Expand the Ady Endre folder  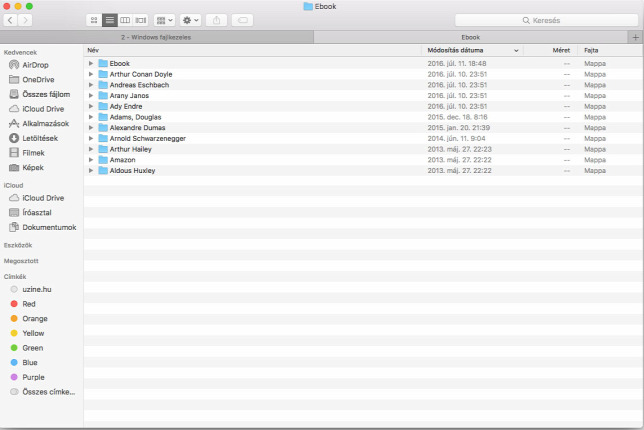click(x=91, y=106)
